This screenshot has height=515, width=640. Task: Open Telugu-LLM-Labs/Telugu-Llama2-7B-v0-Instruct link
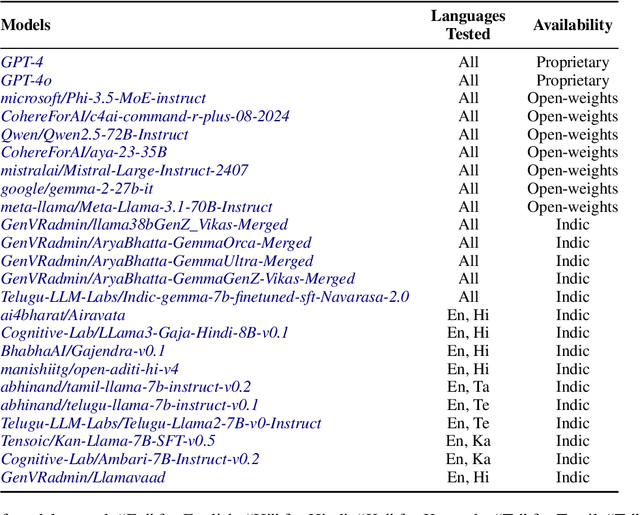(161, 423)
